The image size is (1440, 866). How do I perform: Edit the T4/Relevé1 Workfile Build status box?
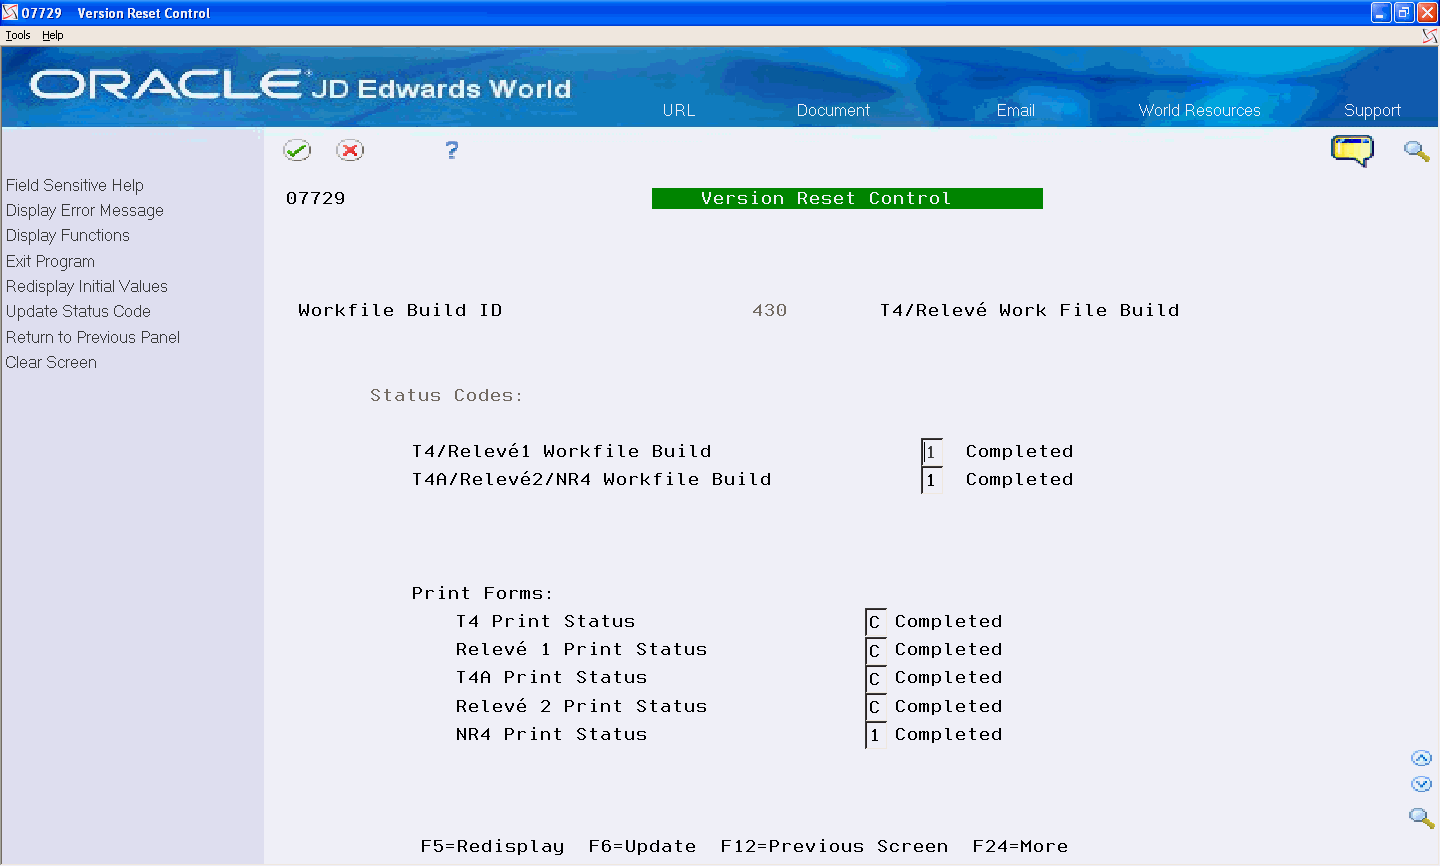pyautogui.click(x=930, y=451)
